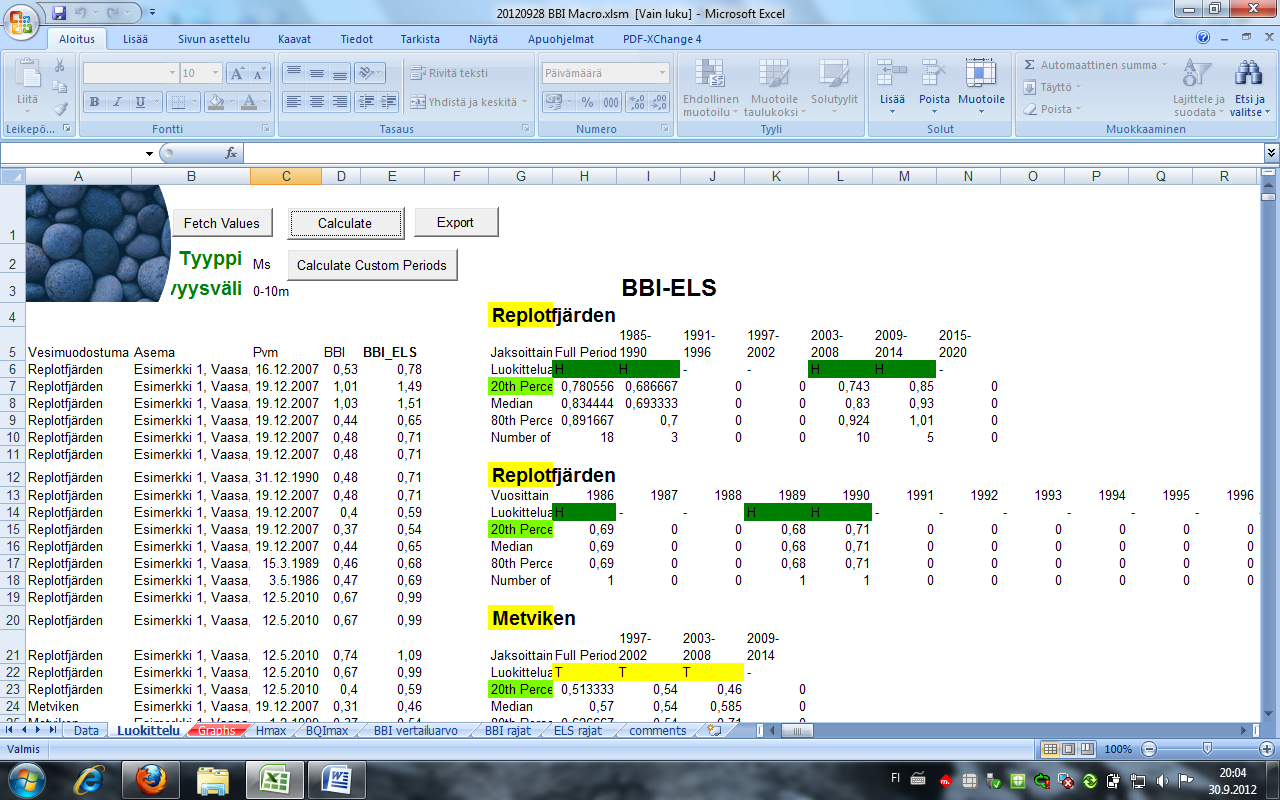The width and height of the screenshot is (1280, 800).
Task: Align text to the right
Action: (340, 102)
